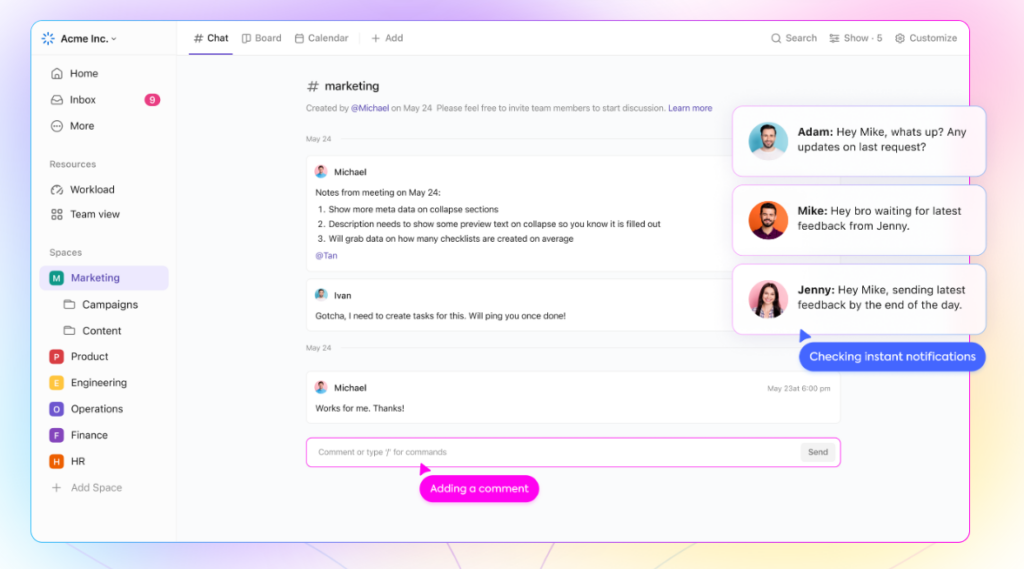The height and width of the screenshot is (569, 1024).
Task: Open Workload gauge icon
Action: coord(57,189)
